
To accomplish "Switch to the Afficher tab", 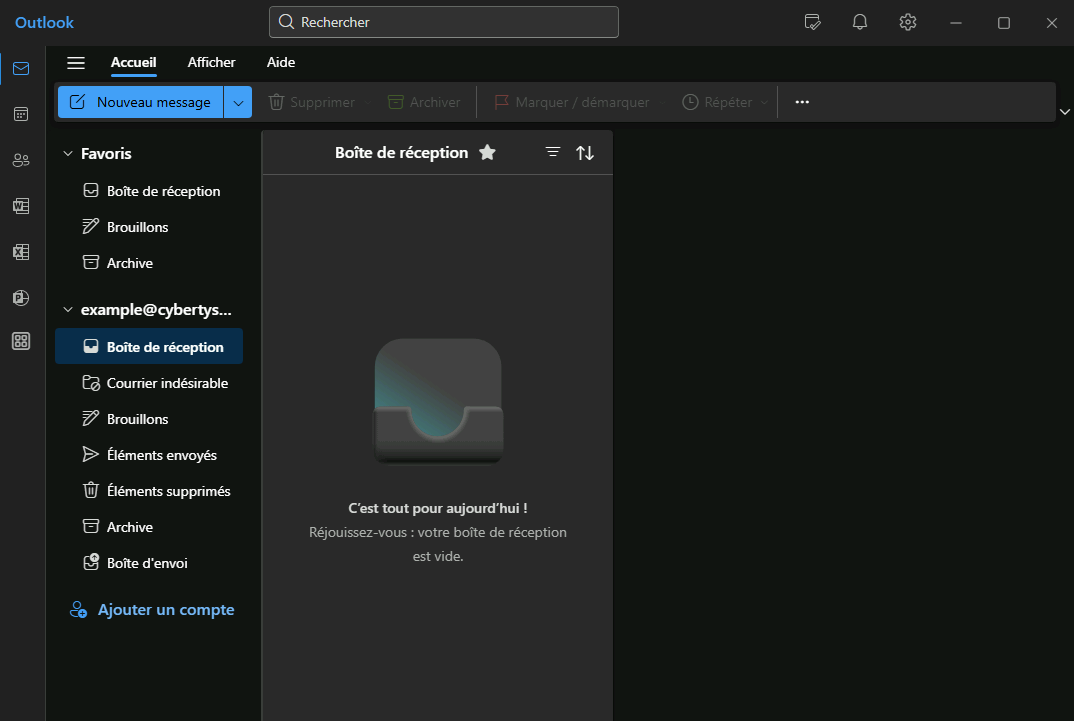I will 211,62.
